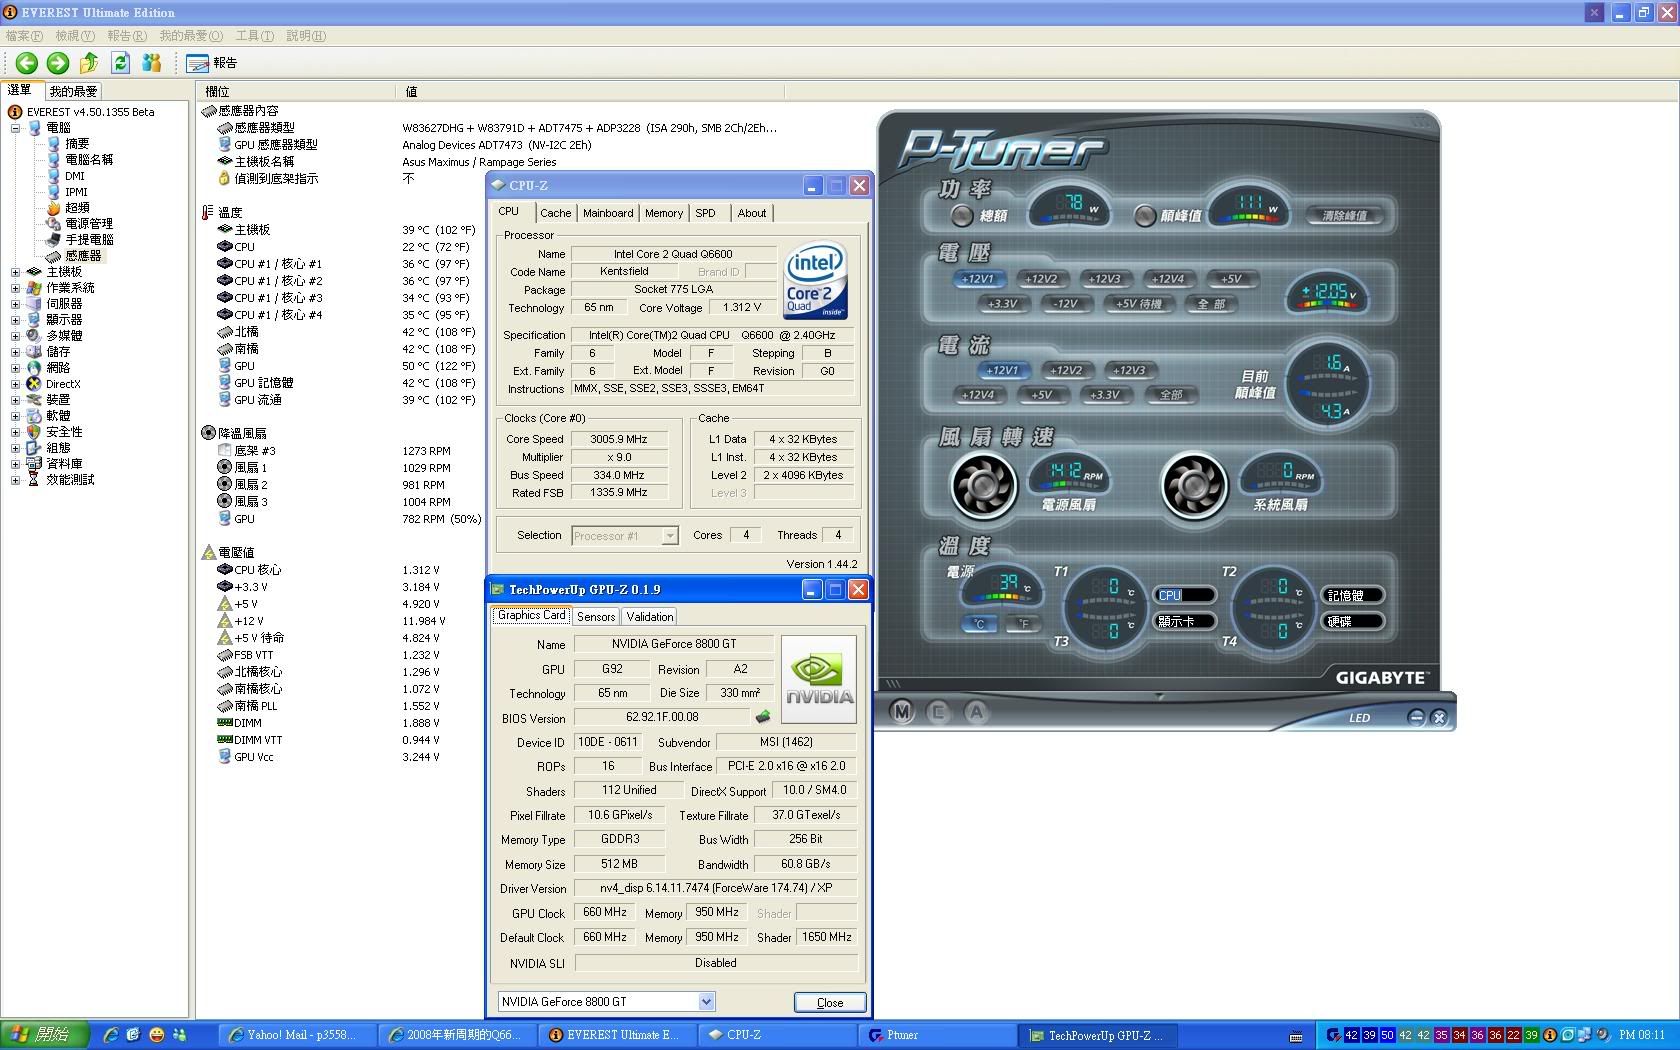Switch temperature to °C in P-Tuner

(980, 624)
